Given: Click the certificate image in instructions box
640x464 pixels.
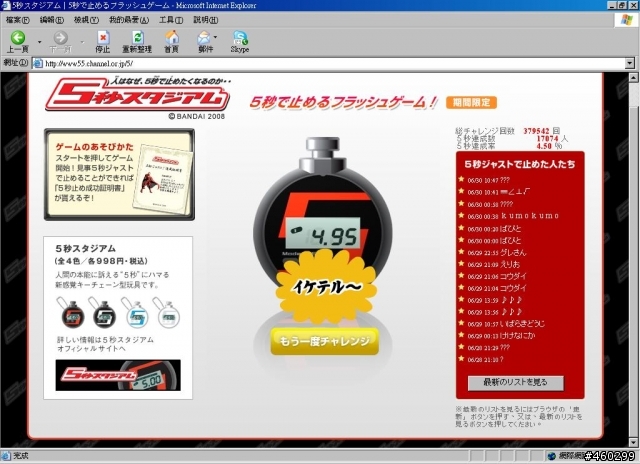Looking at the screenshot, I should [x=163, y=179].
